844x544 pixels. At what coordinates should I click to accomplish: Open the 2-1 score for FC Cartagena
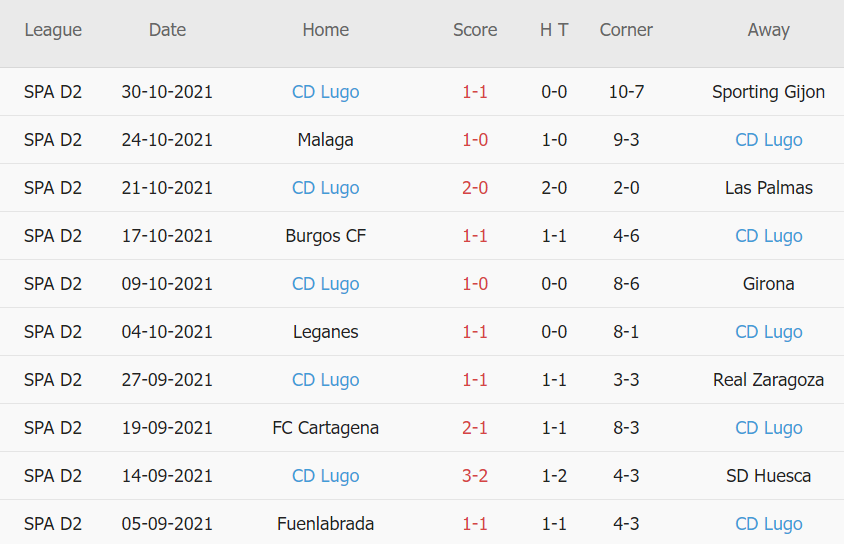(475, 428)
